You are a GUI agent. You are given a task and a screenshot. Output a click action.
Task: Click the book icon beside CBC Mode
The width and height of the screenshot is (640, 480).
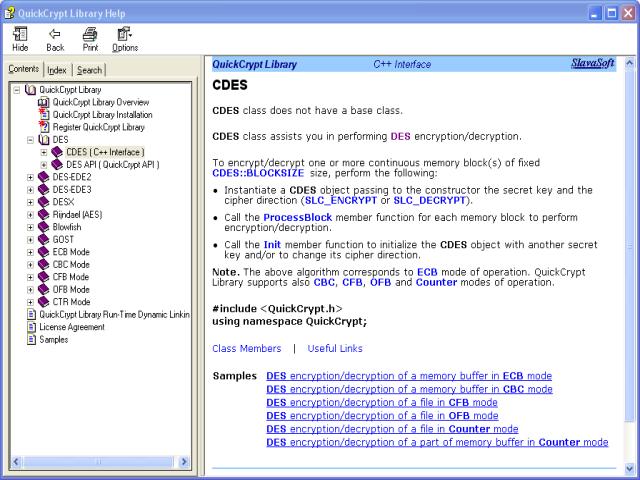pos(44,264)
